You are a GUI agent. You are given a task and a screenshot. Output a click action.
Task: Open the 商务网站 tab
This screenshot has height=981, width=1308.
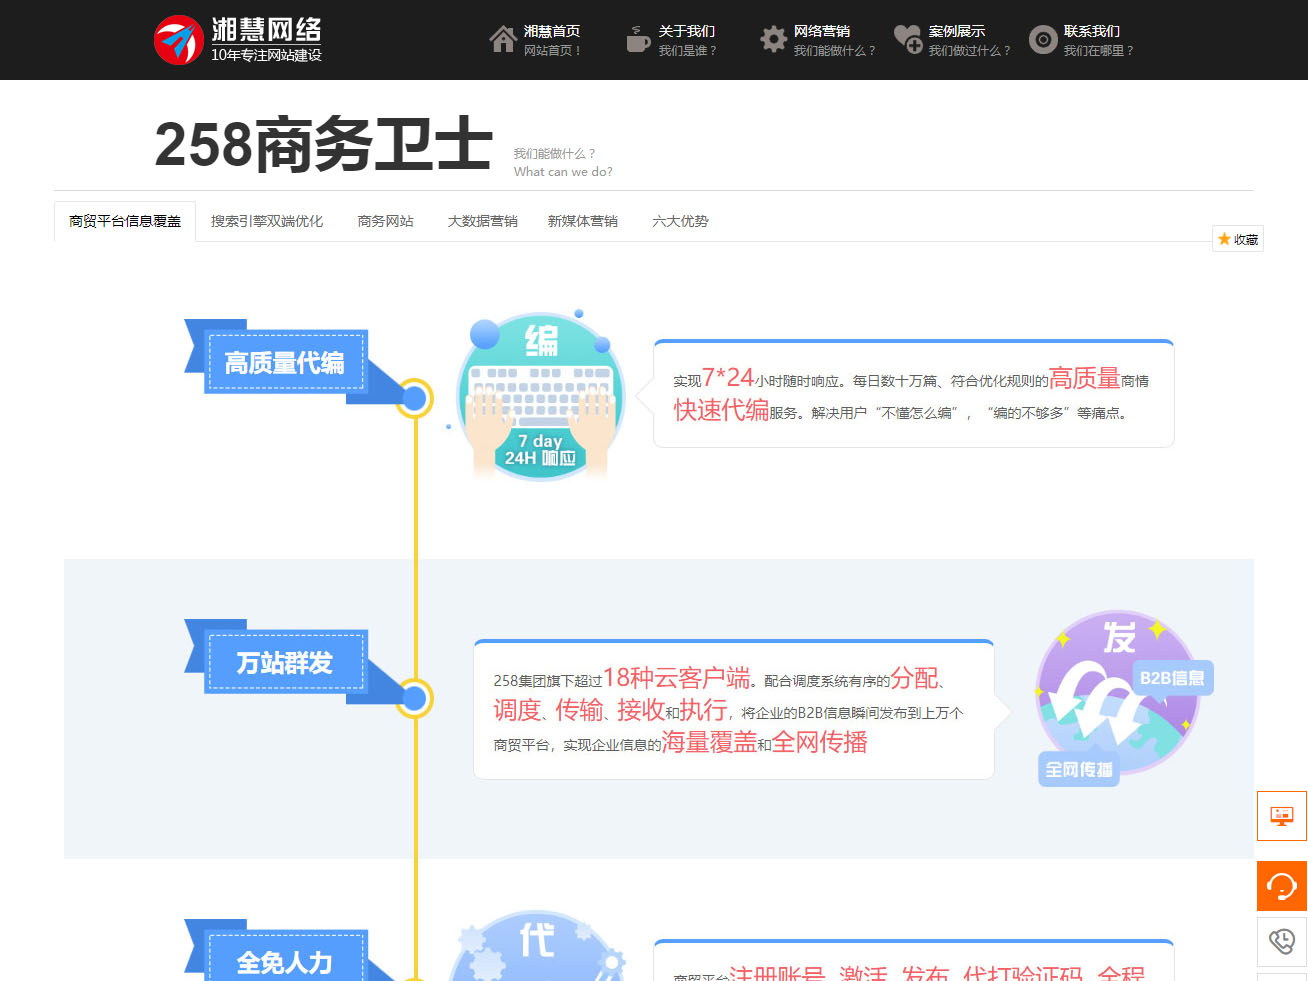coord(386,221)
